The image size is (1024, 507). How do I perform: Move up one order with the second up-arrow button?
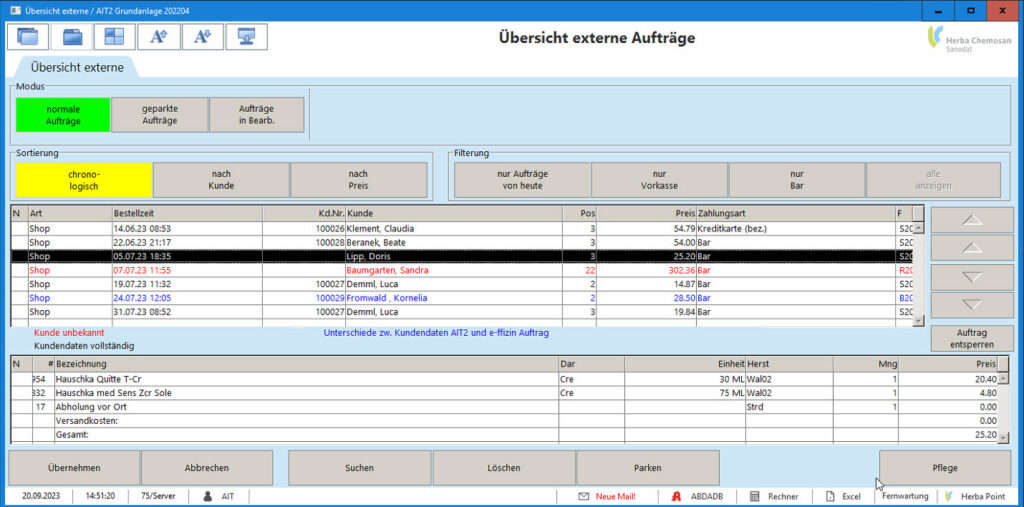point(972,248)
